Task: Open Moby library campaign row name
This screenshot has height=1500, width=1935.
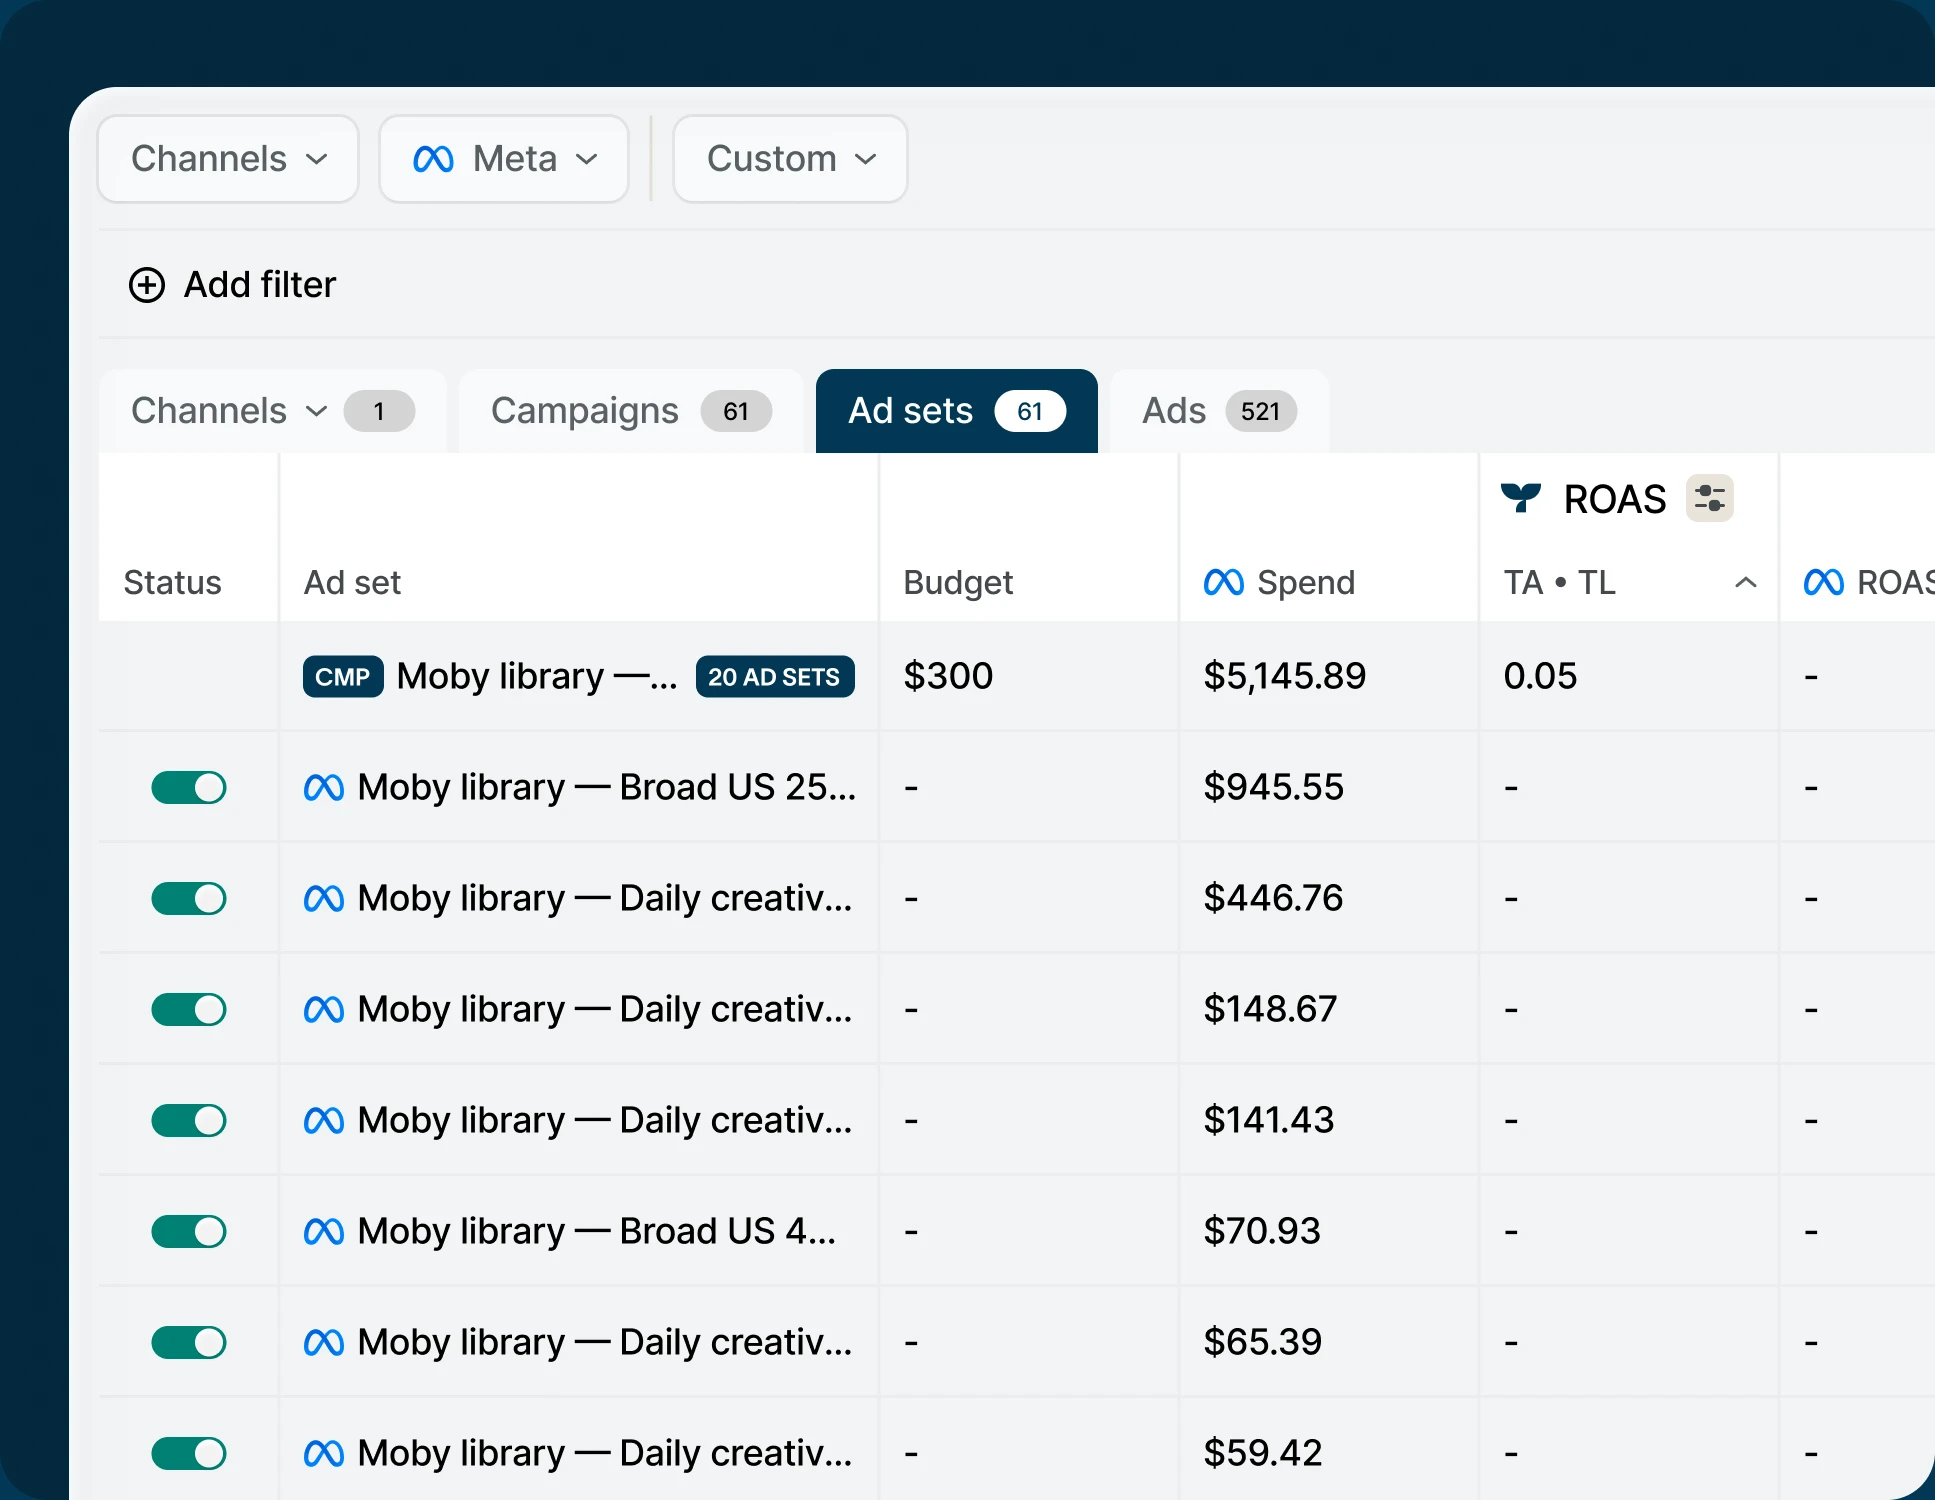Action: [x=537, y=677]
